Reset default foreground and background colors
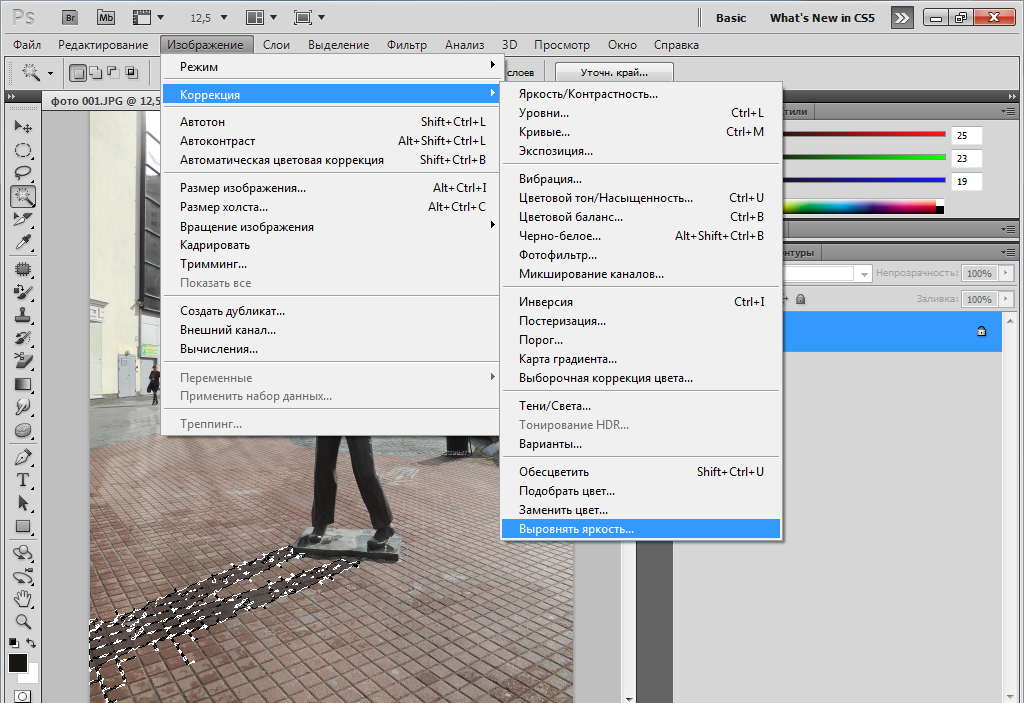Image resolution: width=1024 pixels, height=703 pixels. (14, 643)
